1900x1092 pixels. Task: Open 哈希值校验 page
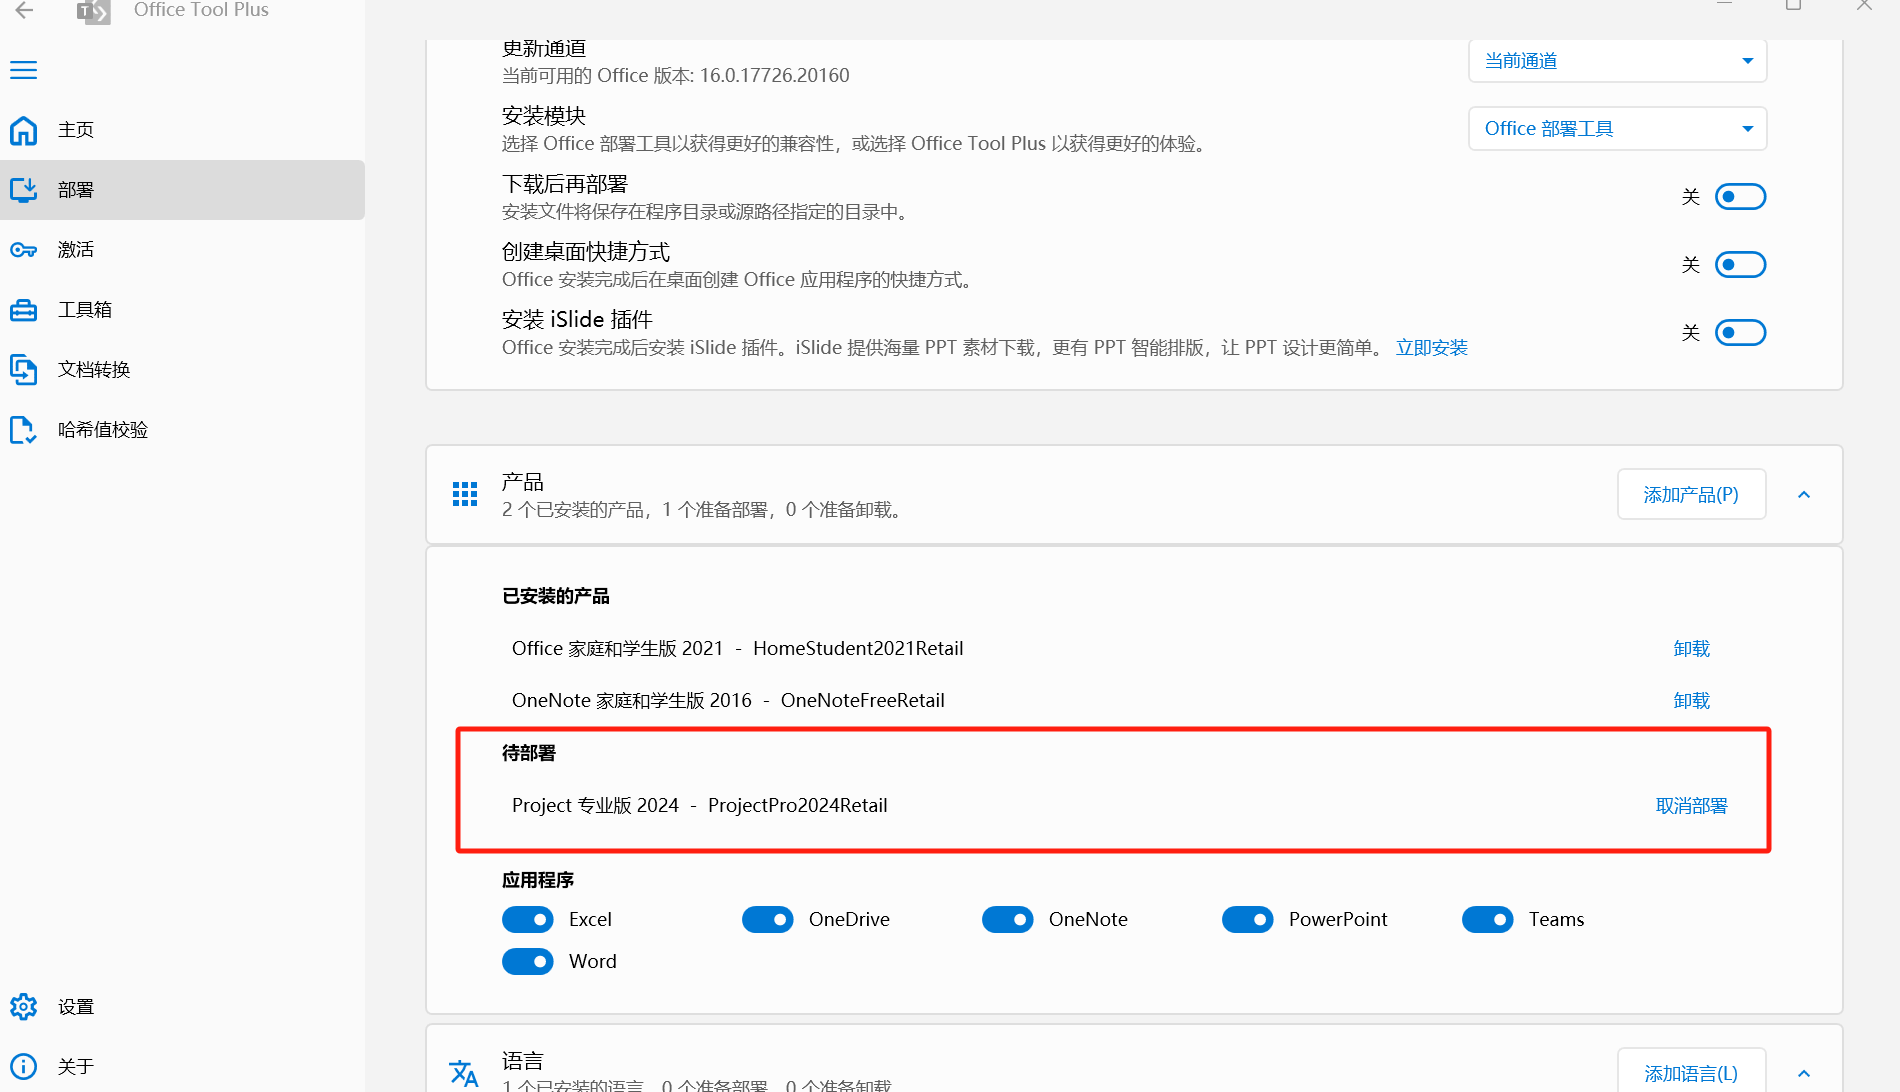coord(182,430)
